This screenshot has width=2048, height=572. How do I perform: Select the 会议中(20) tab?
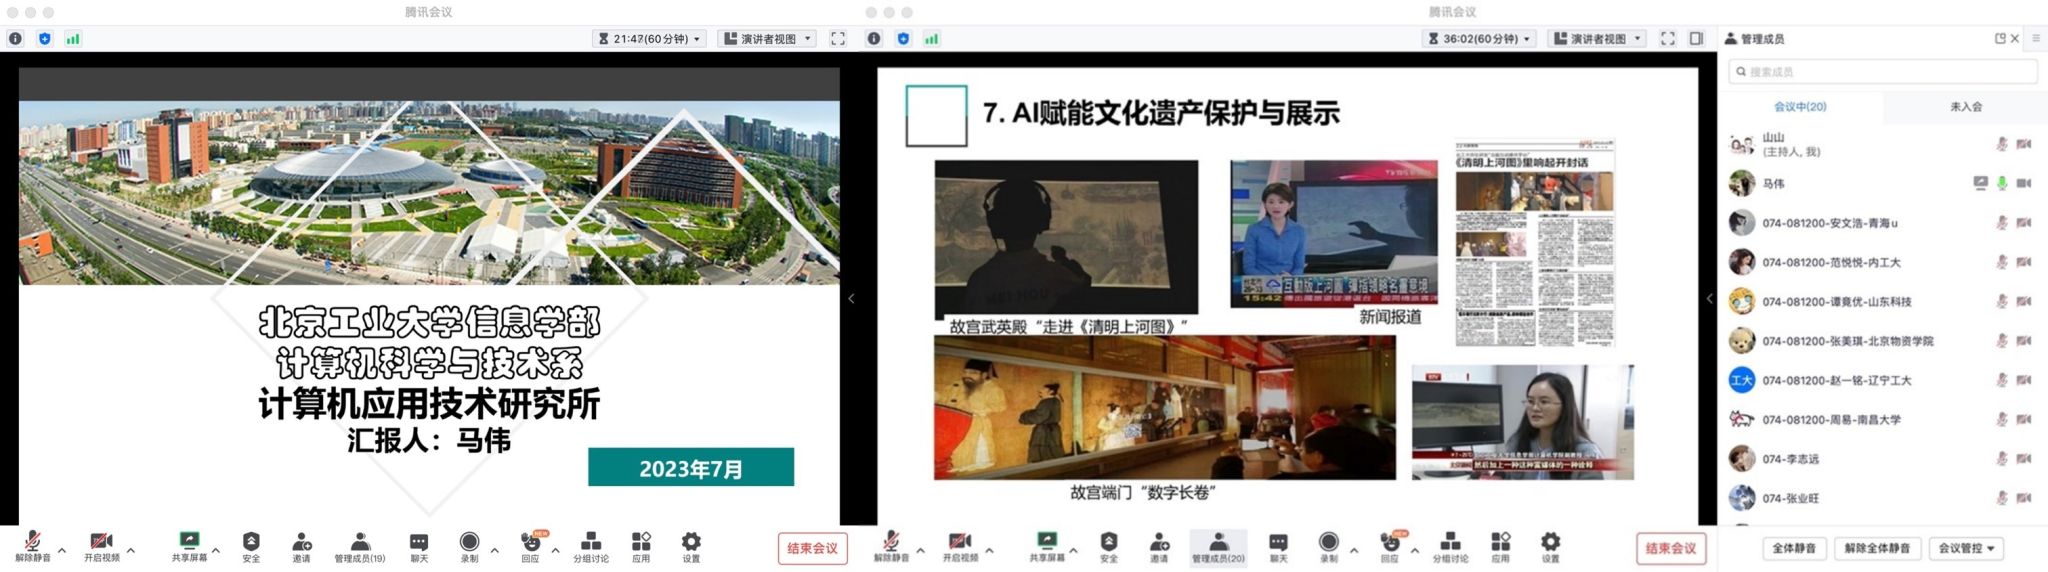[1800, 106]
